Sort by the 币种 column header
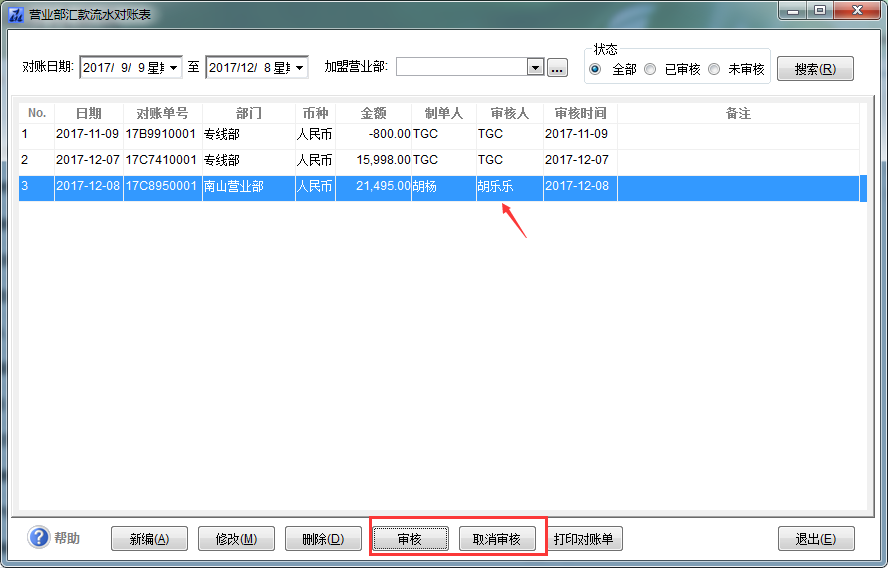 click(315, 113)
